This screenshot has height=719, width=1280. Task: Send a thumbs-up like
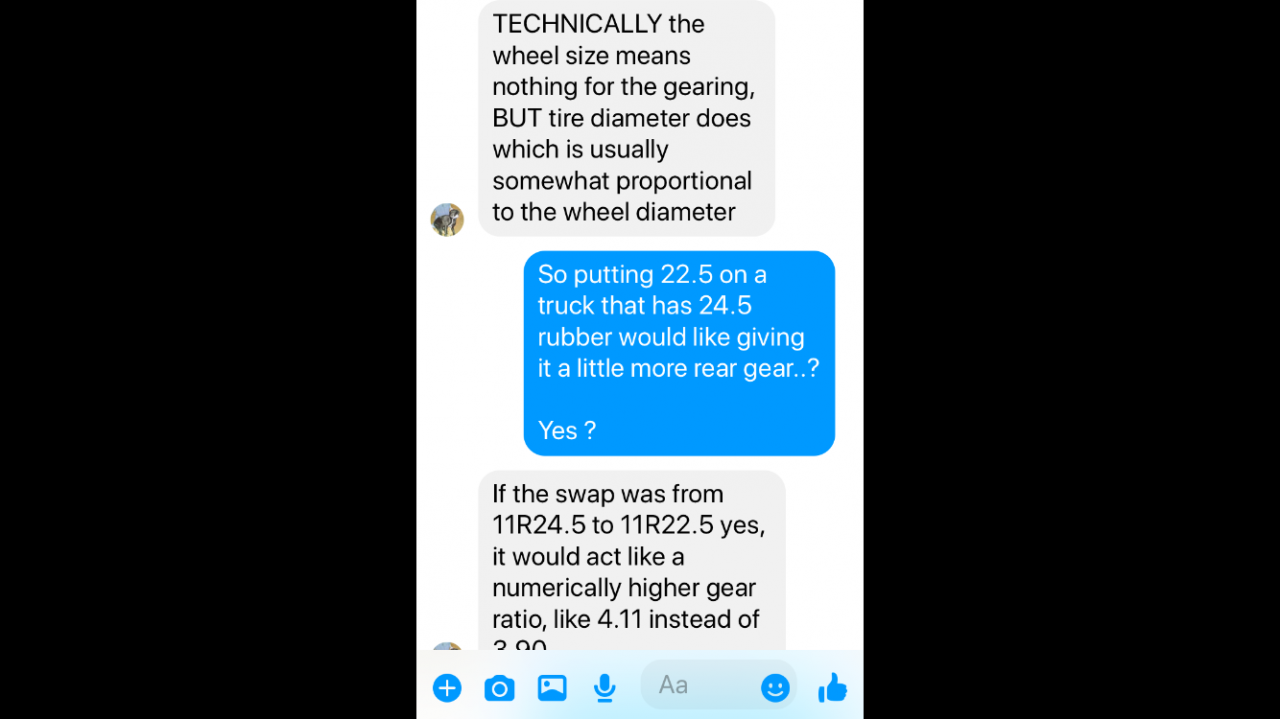pyautogui.click(x=832, y=687)
